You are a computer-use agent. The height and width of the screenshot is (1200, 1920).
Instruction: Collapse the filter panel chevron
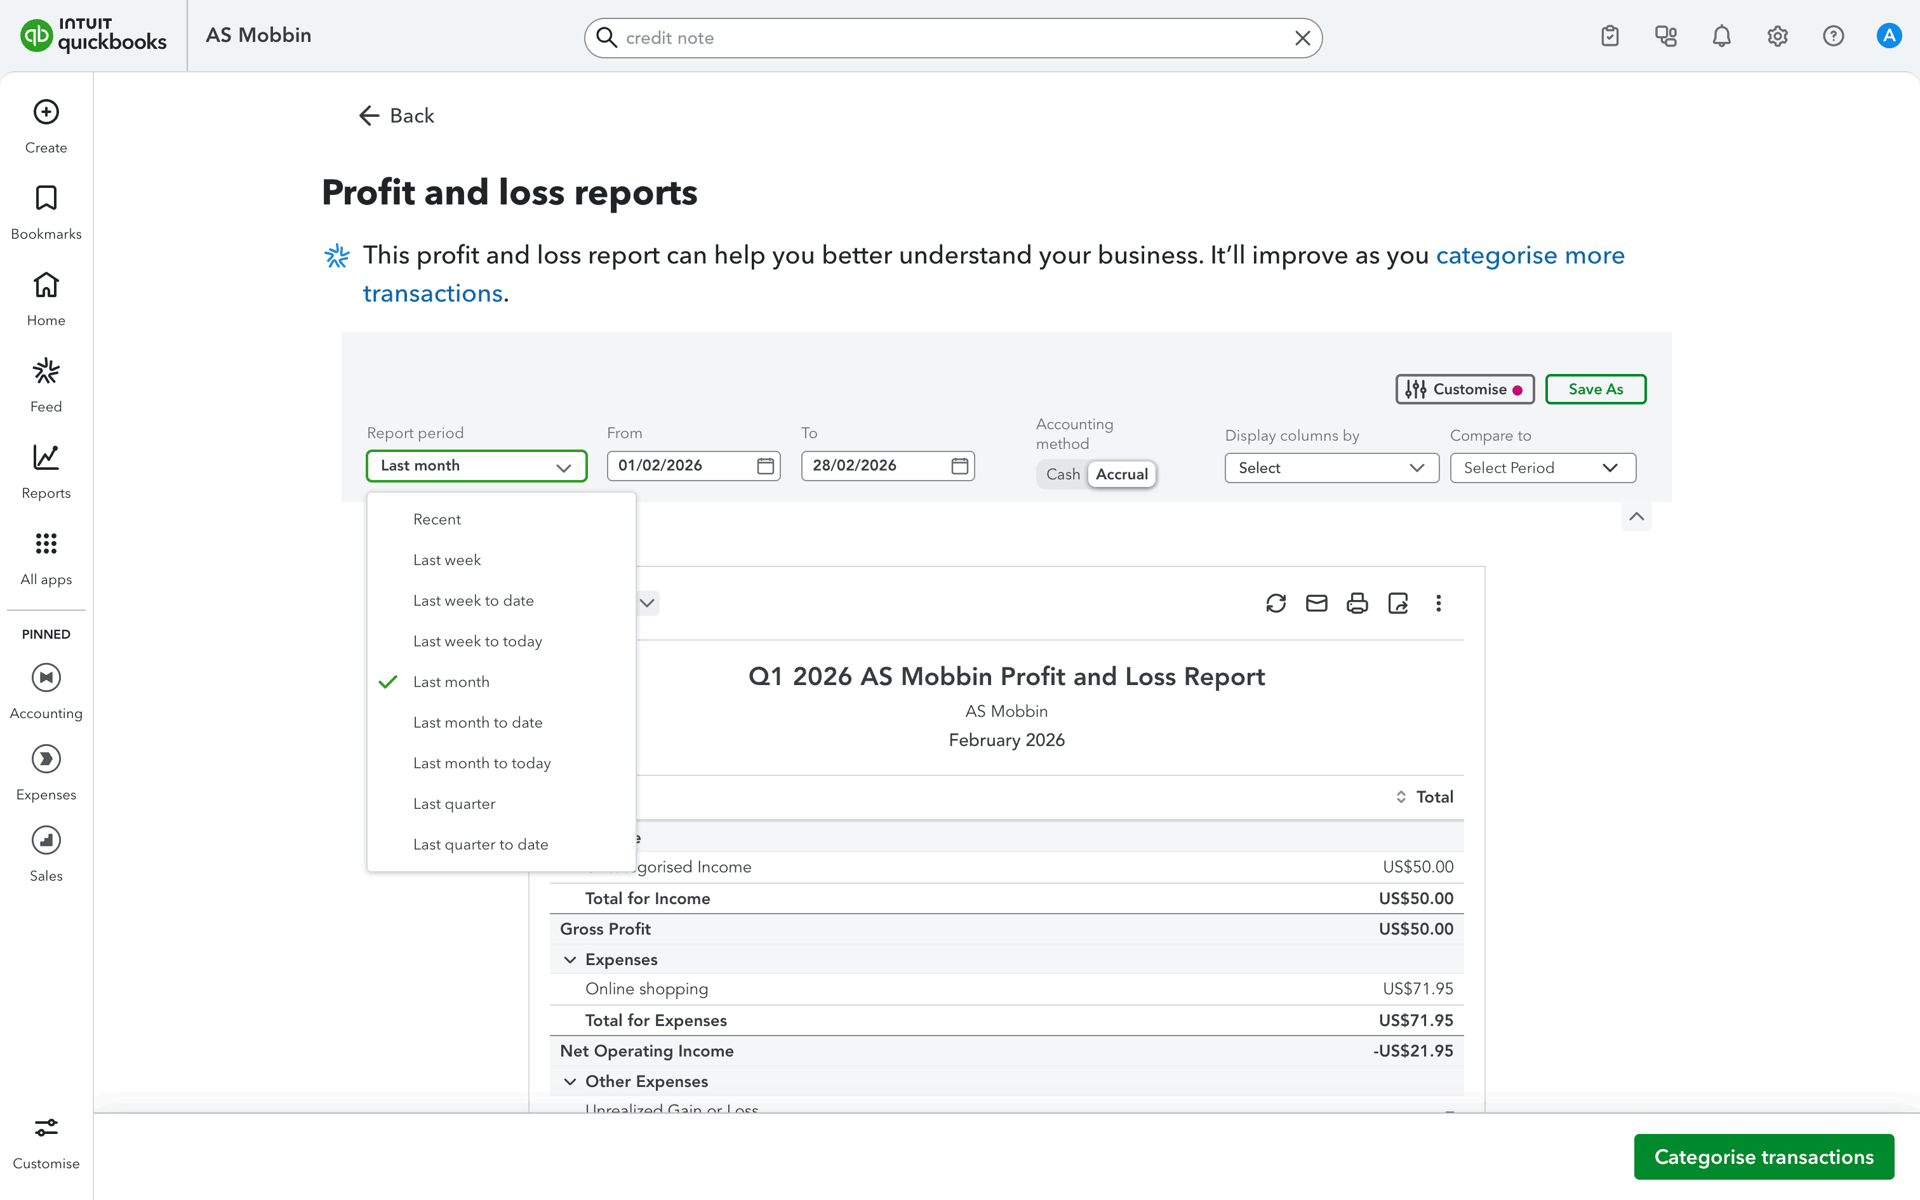coord(1636,517)
